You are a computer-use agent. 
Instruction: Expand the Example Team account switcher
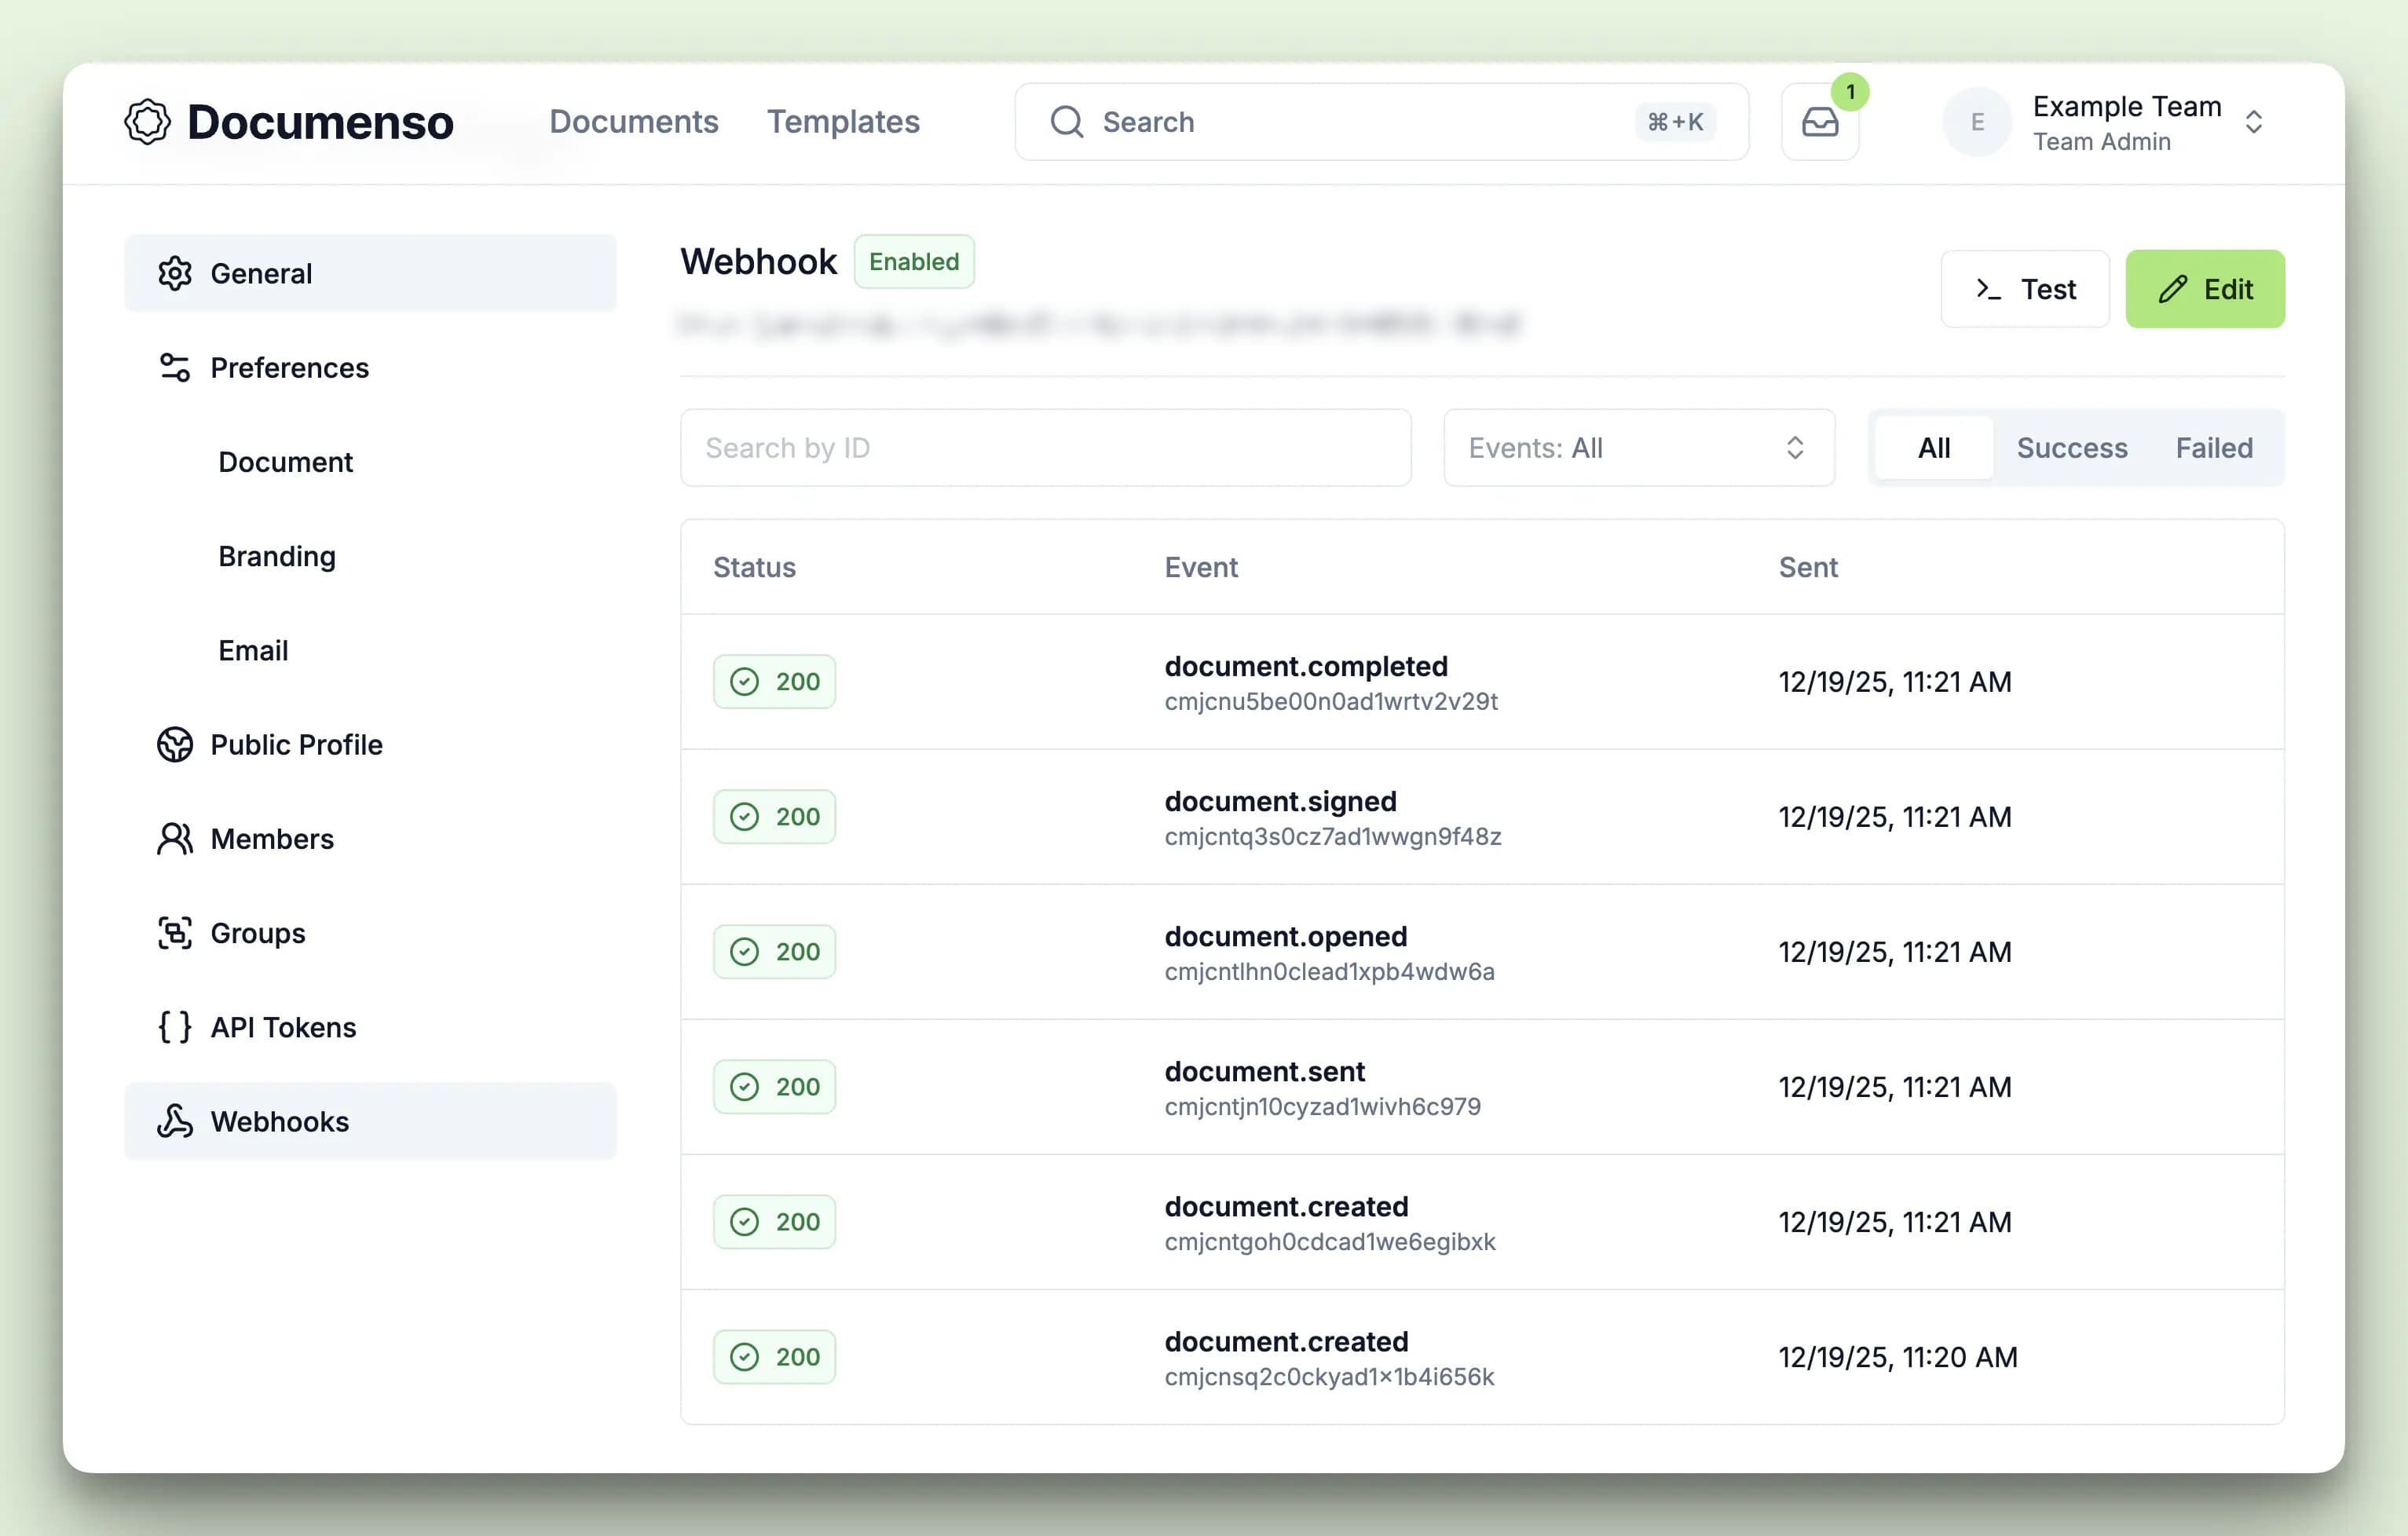point(2254,121)
